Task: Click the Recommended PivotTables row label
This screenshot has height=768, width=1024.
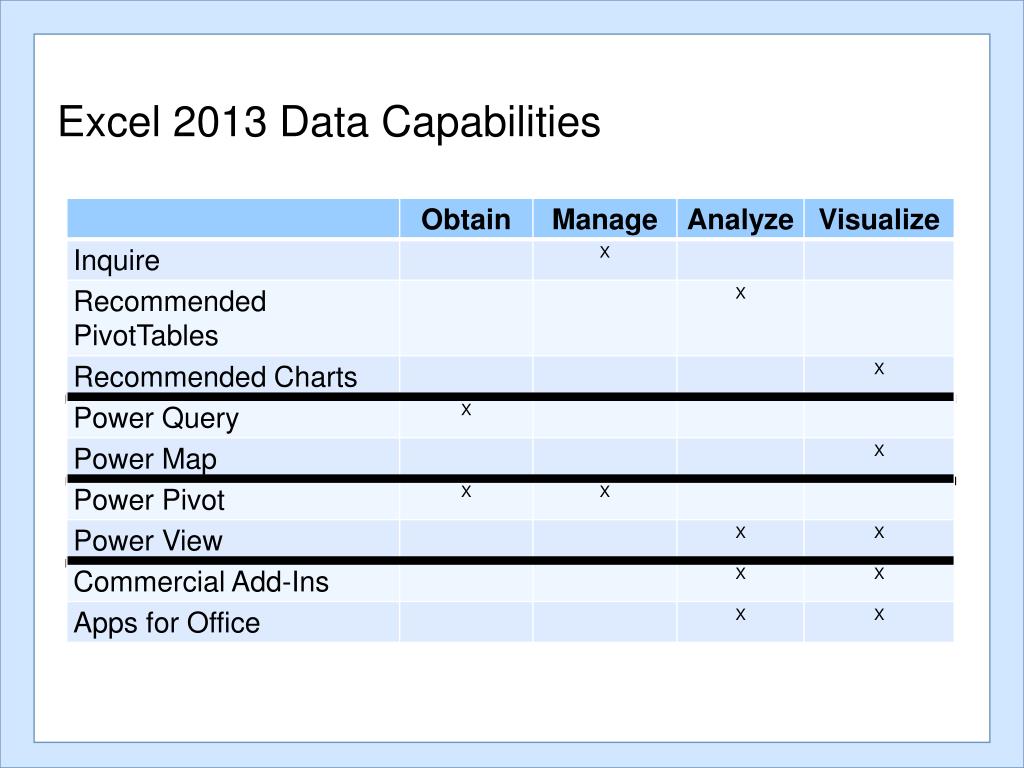Action: coord(170,319)
